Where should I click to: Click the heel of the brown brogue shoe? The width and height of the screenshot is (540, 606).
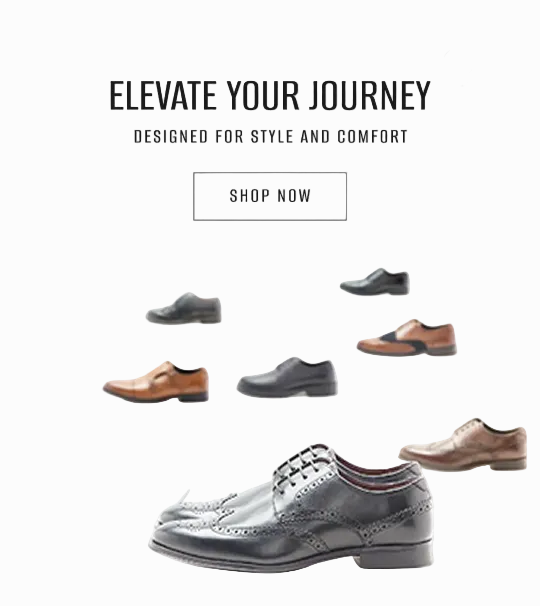pyautogui.click(x=508, y=463)
